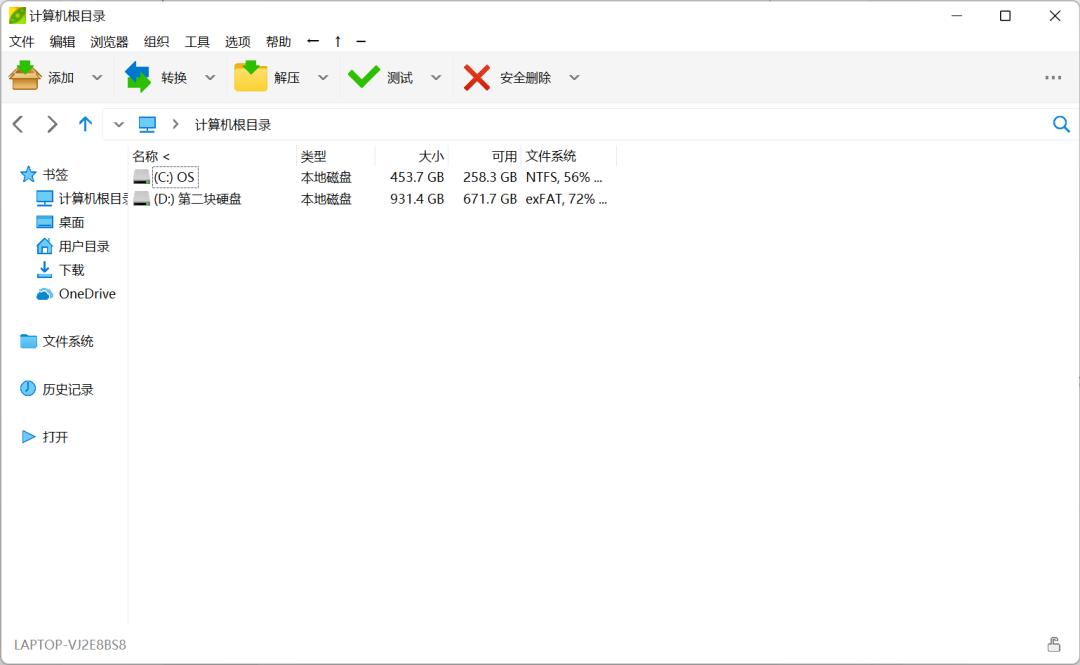Click the 添加 (Add) archive icon

[x=25, y=76]
